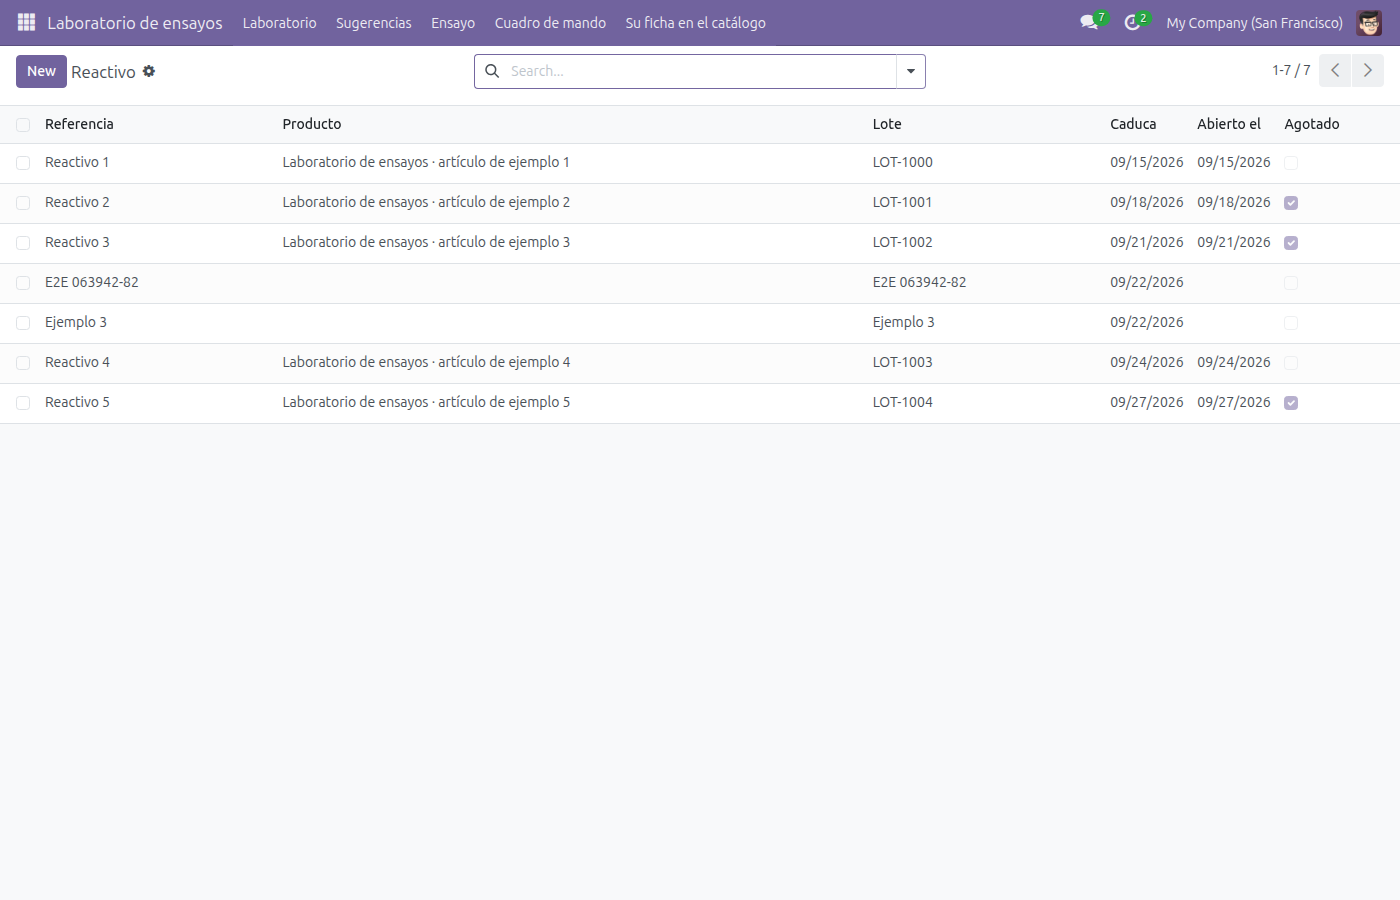The height and width of the screenshot is (900, 1400).
Task: Open the My Company (San Francisco) switcher
Action: click(1254, 22)
